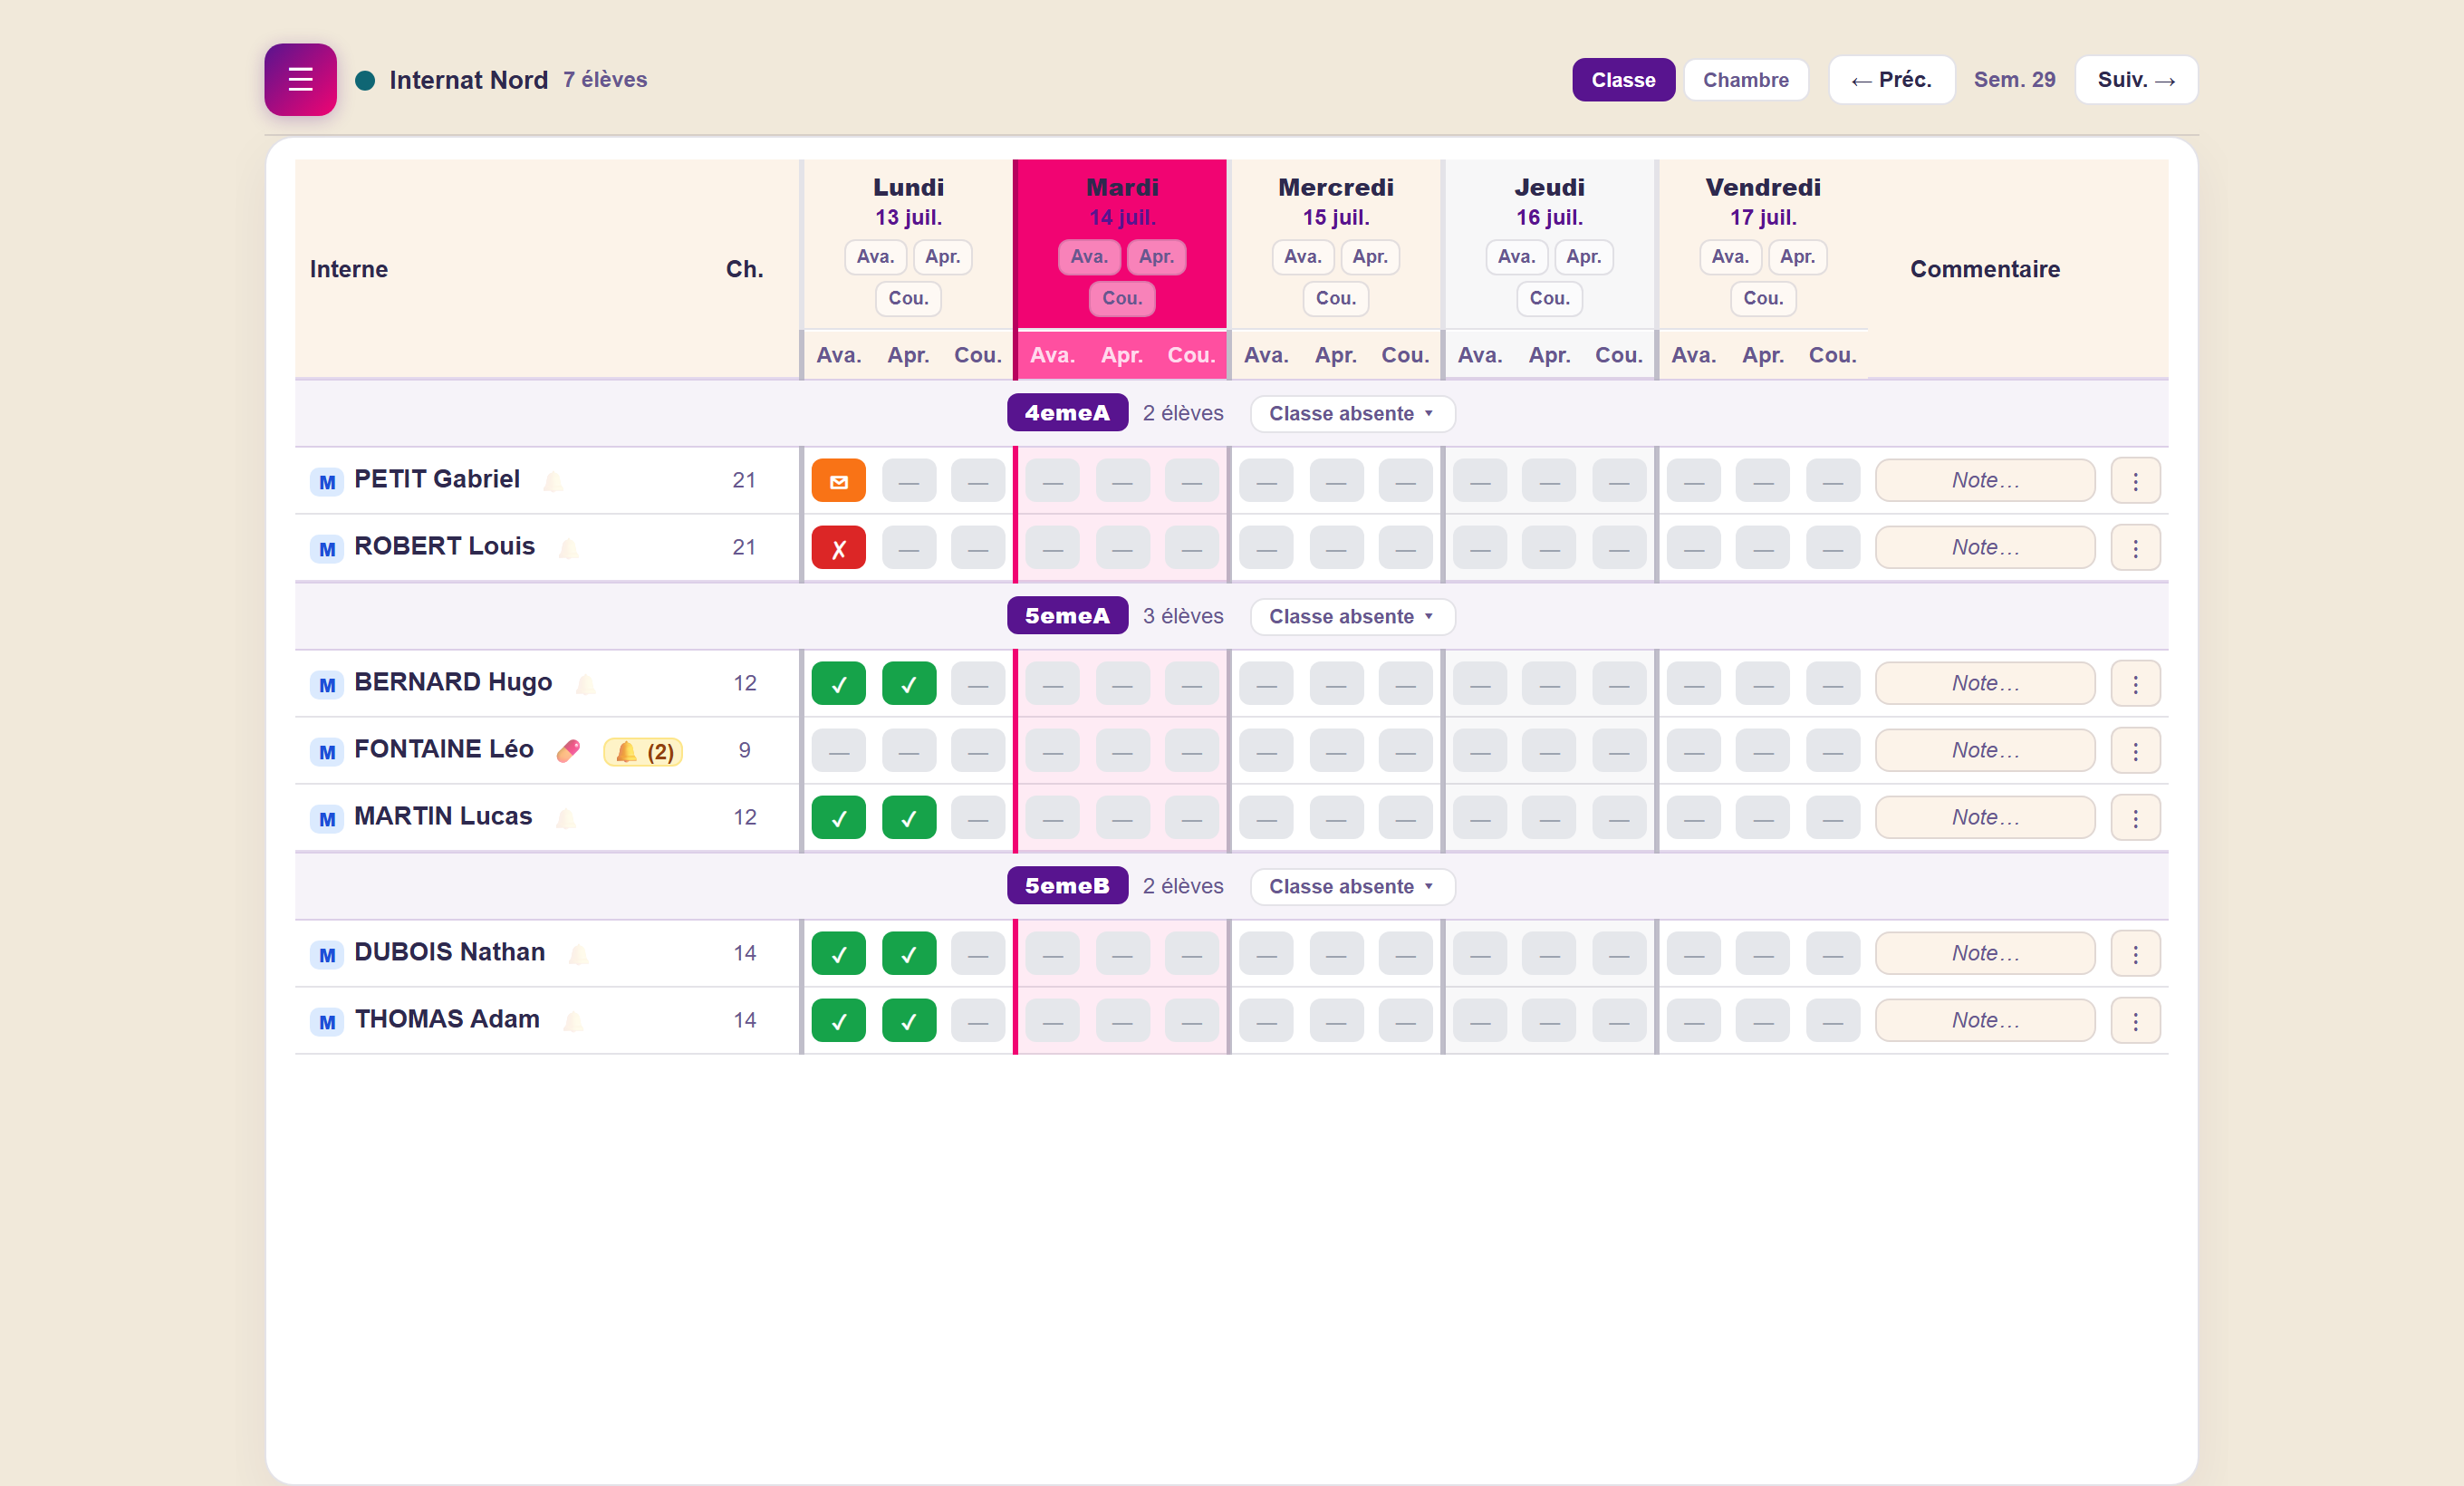Open the hamburger menu button

point(300,79)
